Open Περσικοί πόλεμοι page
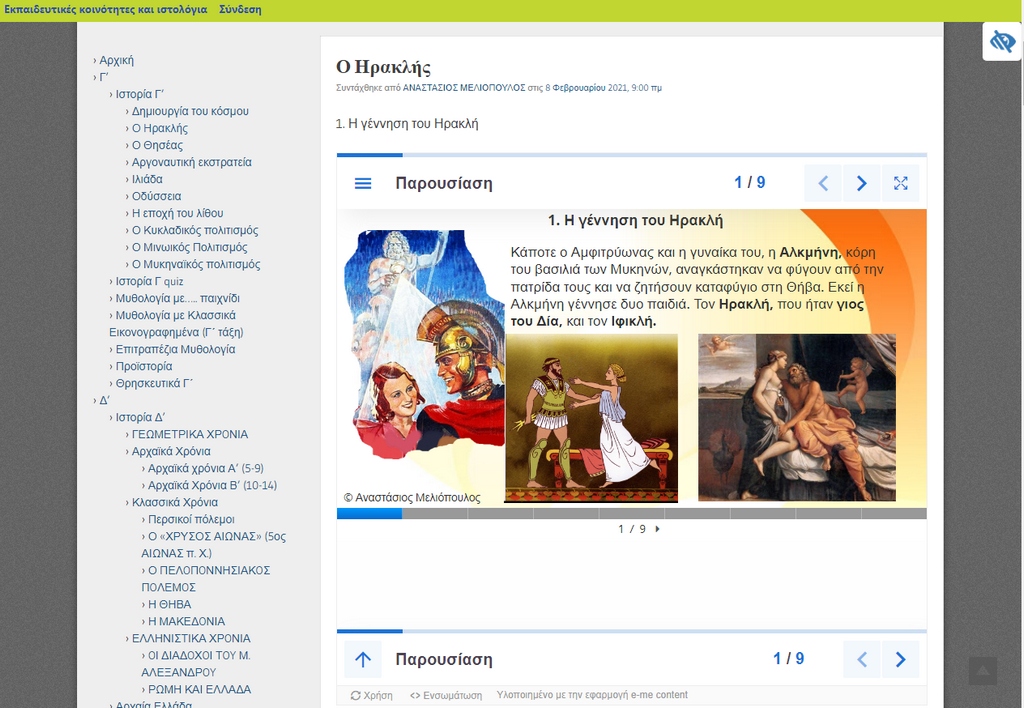1024x708 pixels. [191, 519]
